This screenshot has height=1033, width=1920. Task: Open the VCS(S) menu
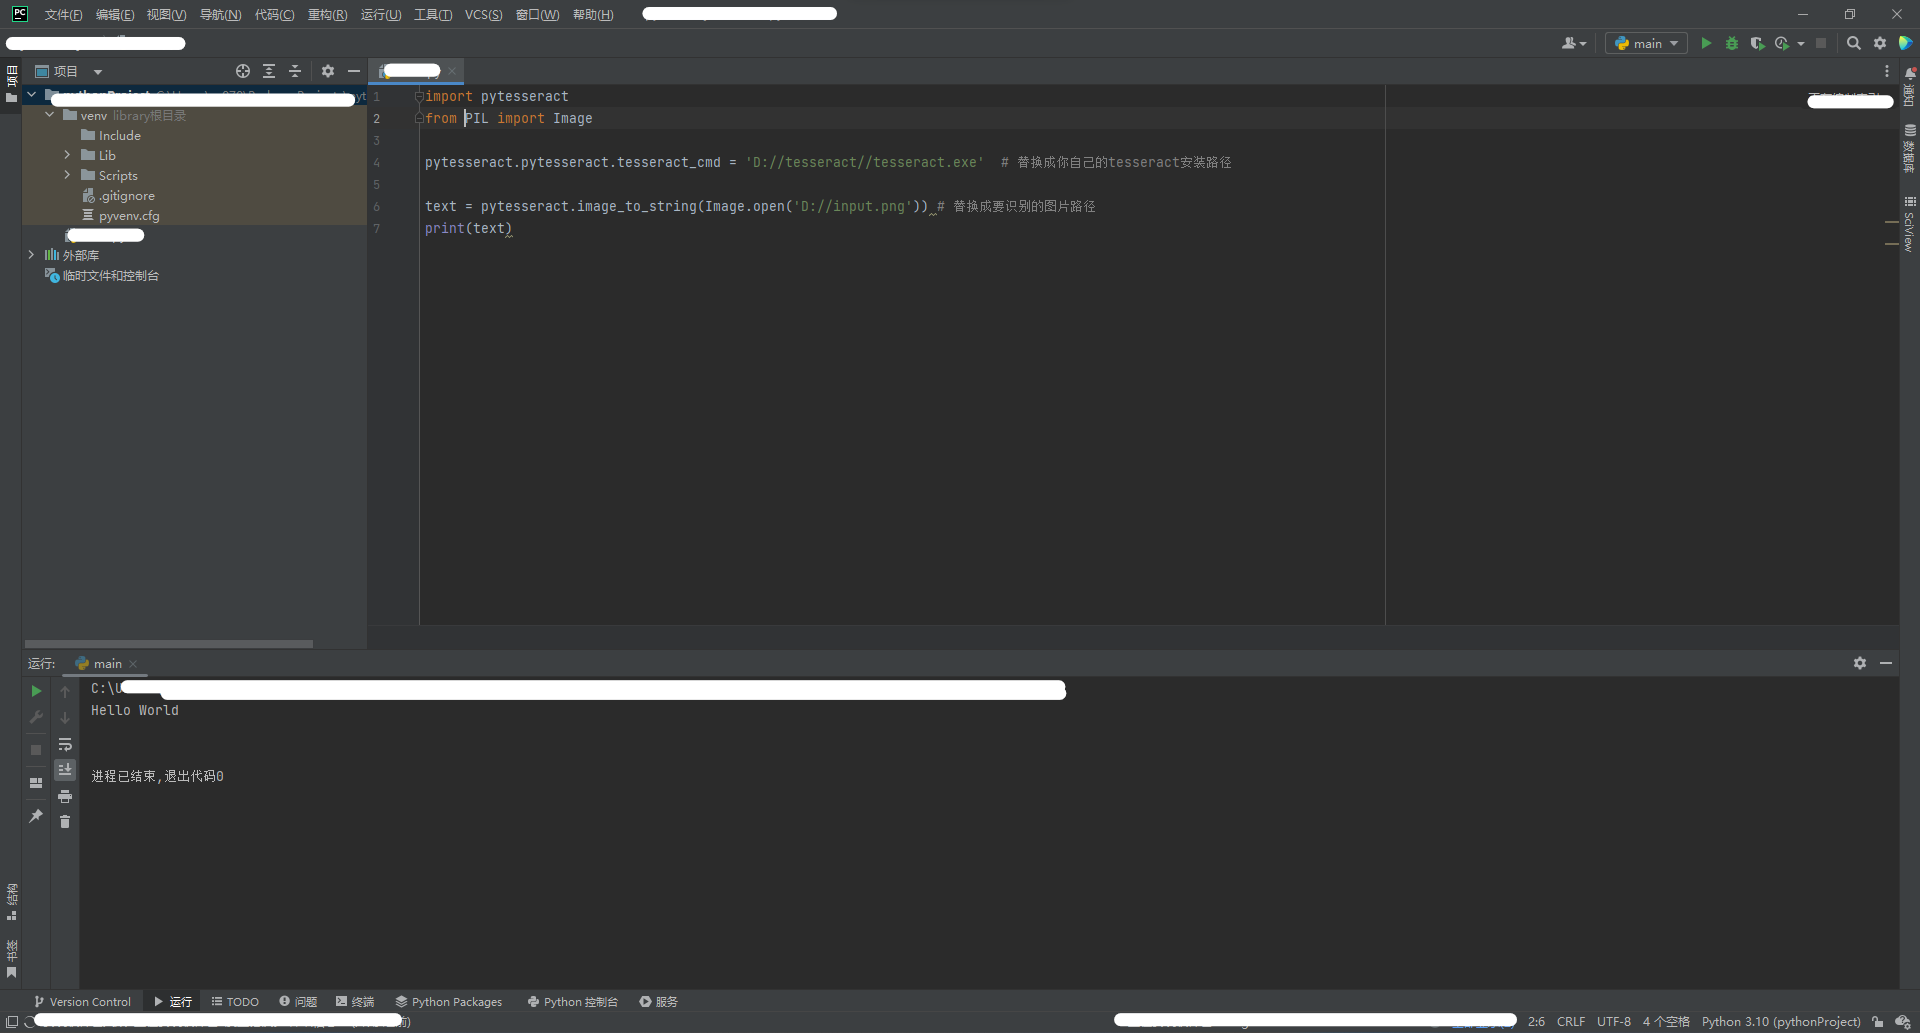[x=484, y=15]
